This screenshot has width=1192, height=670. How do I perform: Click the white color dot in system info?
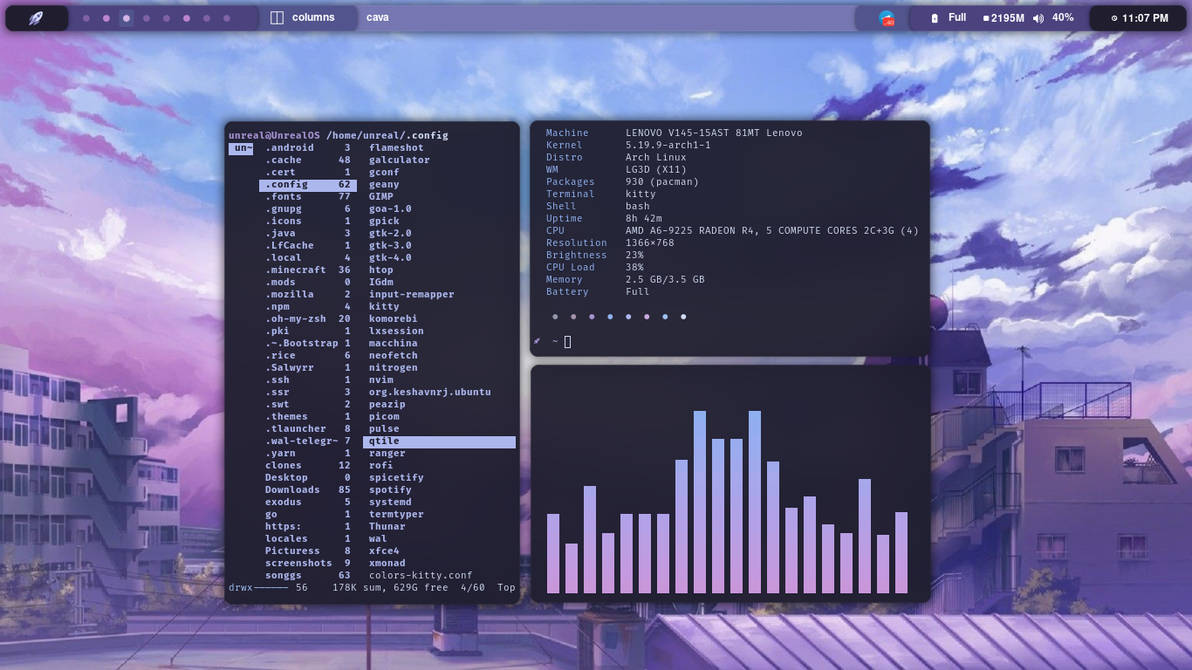click(x=683, y=316)
